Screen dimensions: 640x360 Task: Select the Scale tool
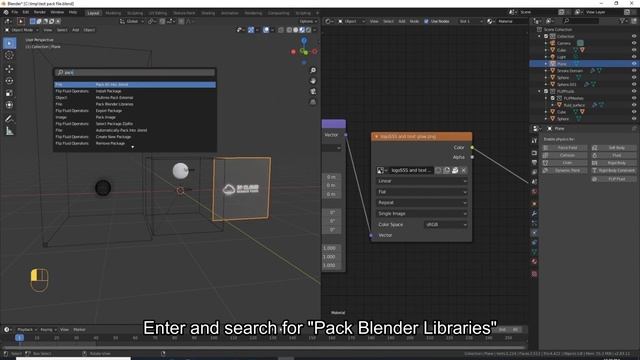(9, 93)
